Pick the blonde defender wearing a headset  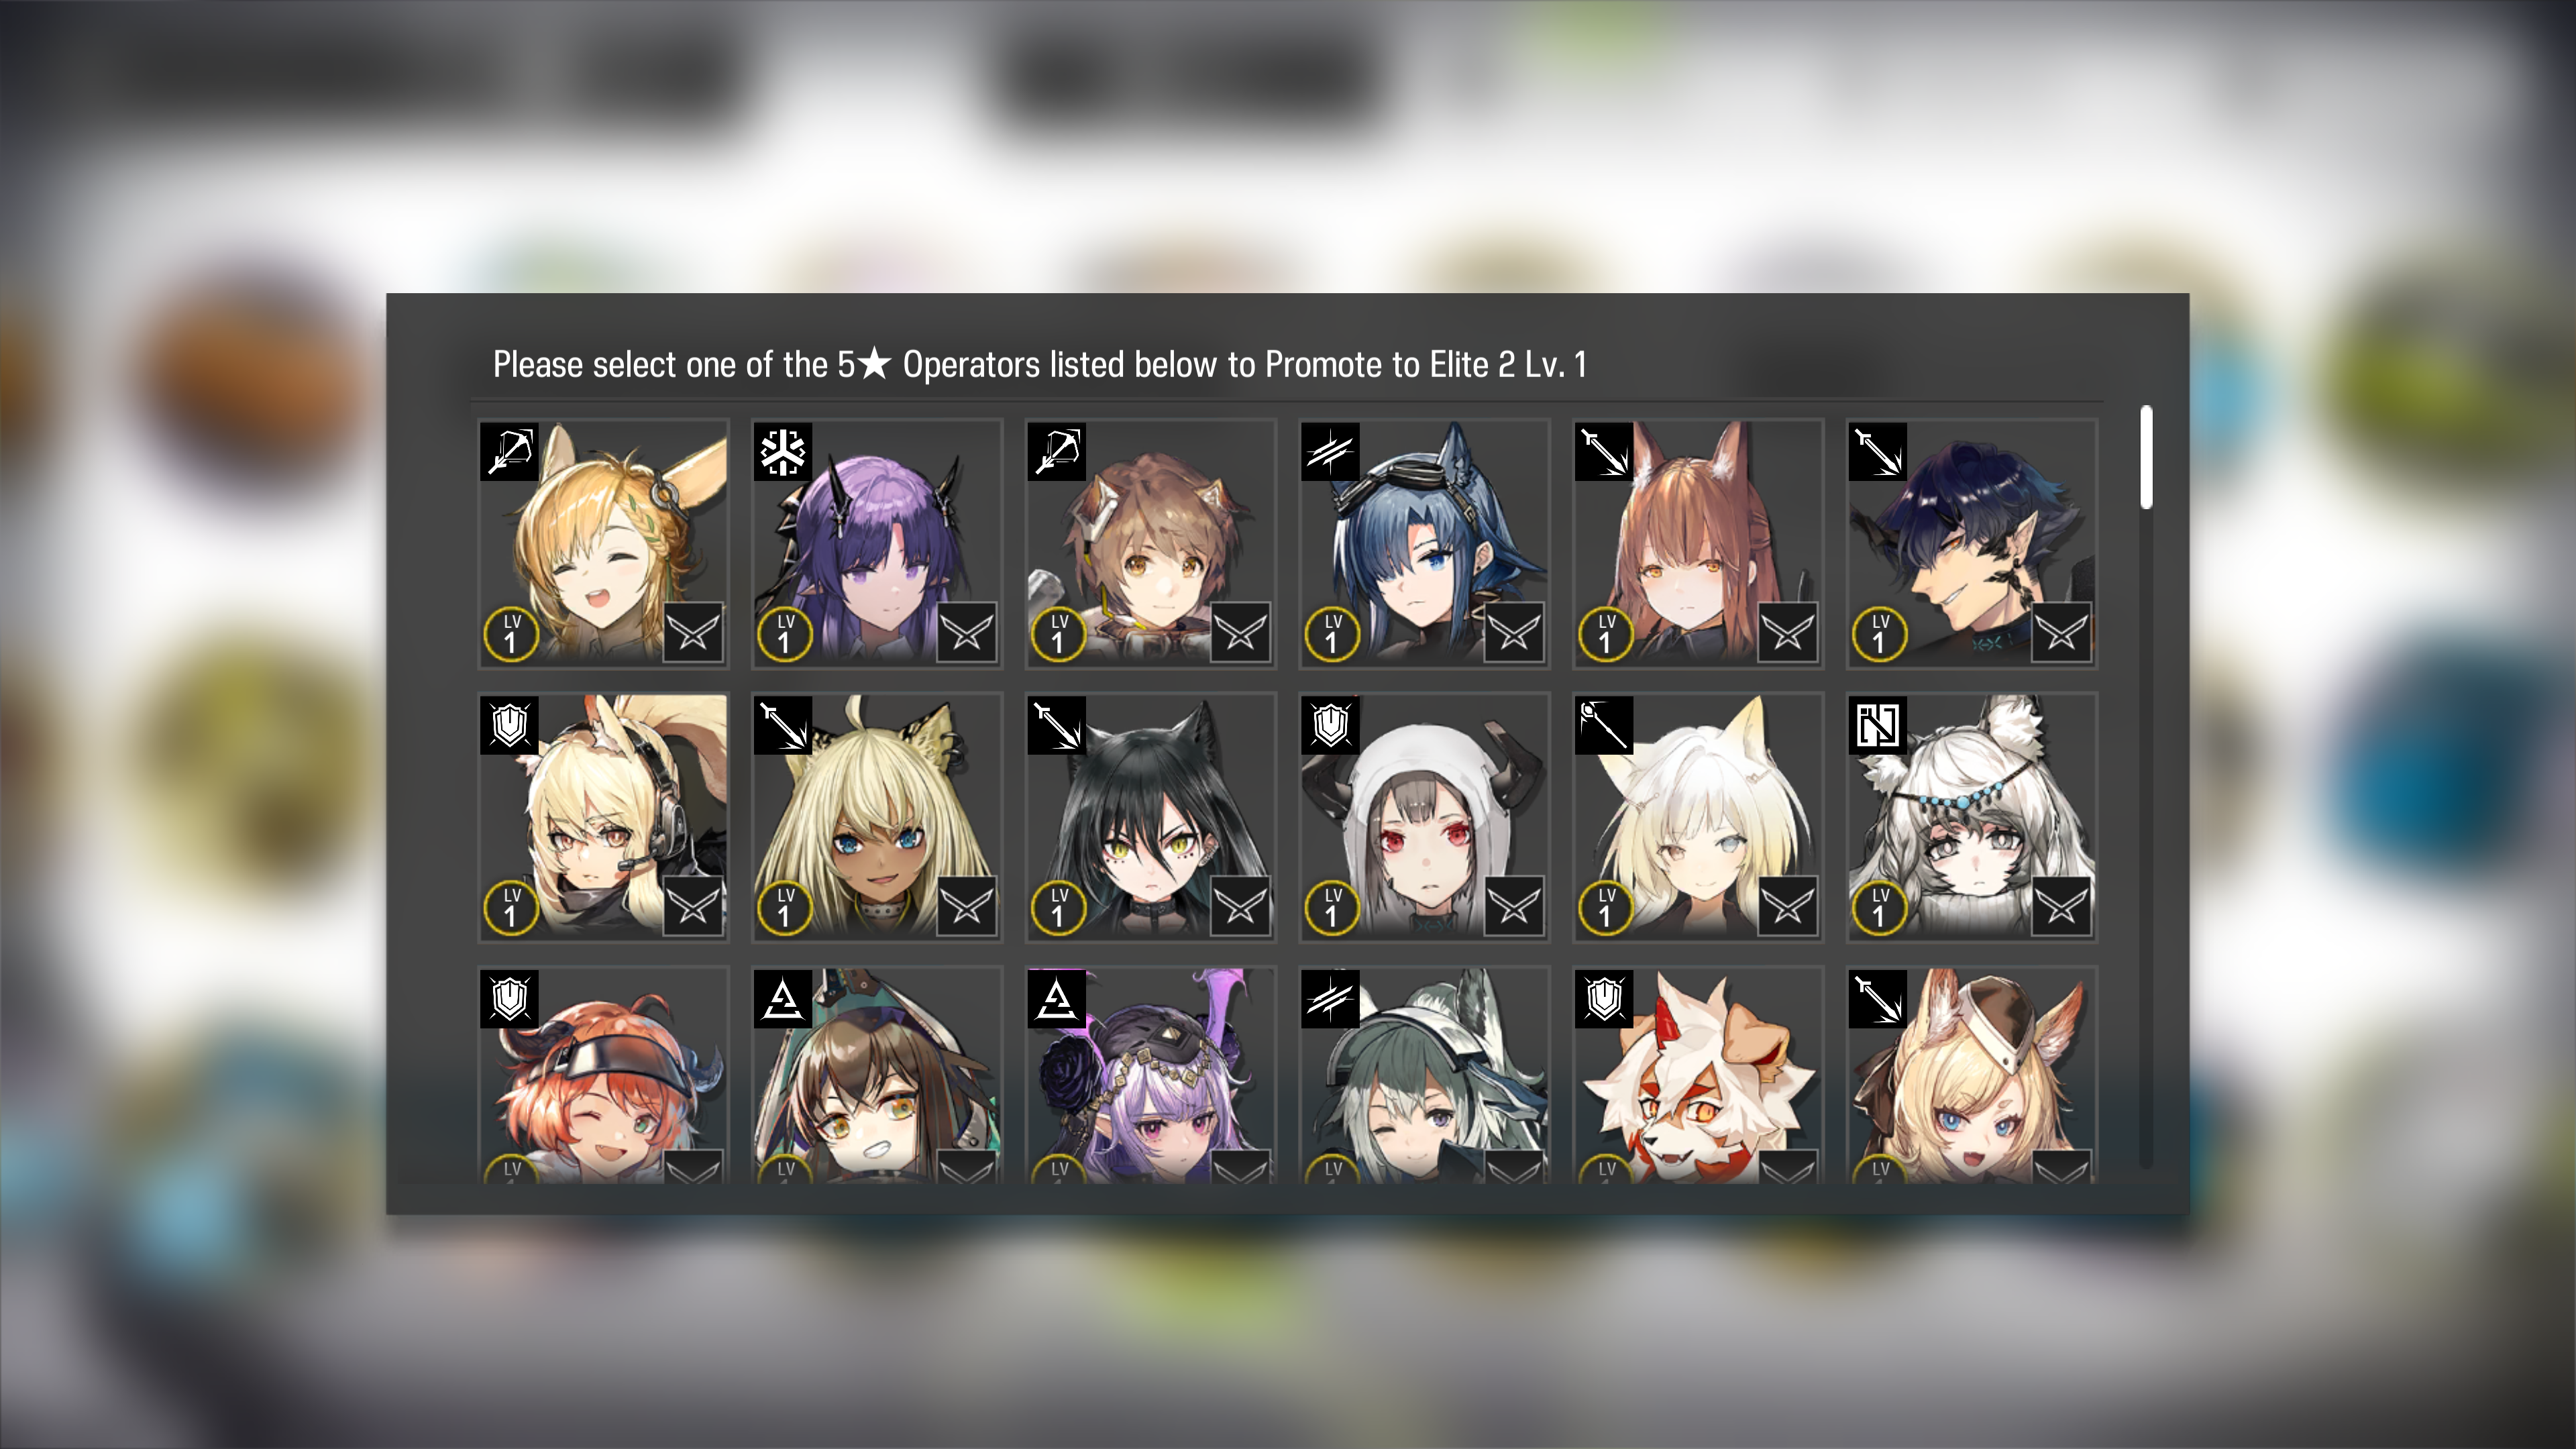tap(603, 817)
